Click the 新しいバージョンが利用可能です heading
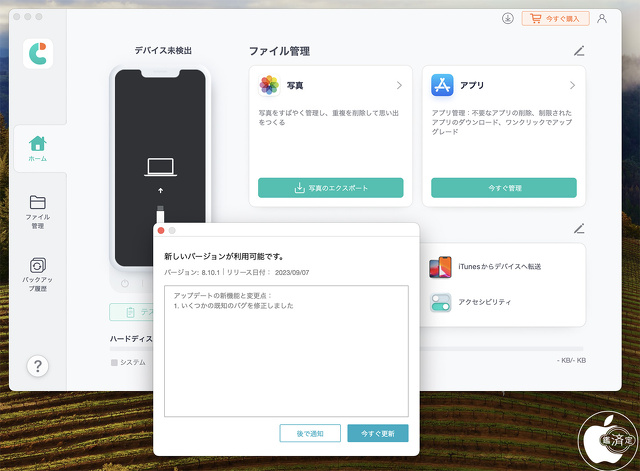Screen dimensions: 640x471 pos(224,256)
